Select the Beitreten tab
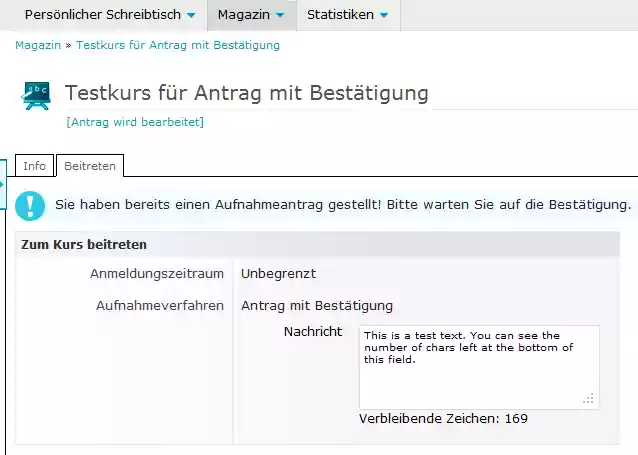This screenshot has height=455, width=638. point(90,166)
